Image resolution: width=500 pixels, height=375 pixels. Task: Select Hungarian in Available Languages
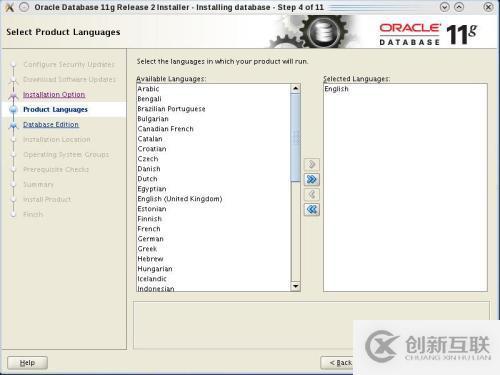[x=214, y=269]
